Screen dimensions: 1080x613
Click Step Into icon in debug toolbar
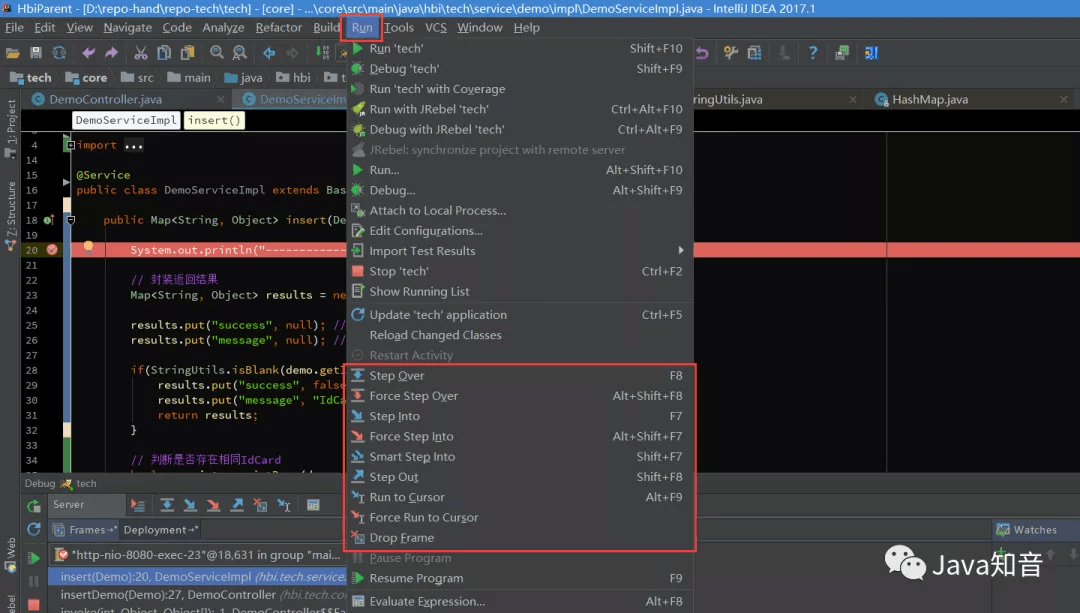click(190, 506)
